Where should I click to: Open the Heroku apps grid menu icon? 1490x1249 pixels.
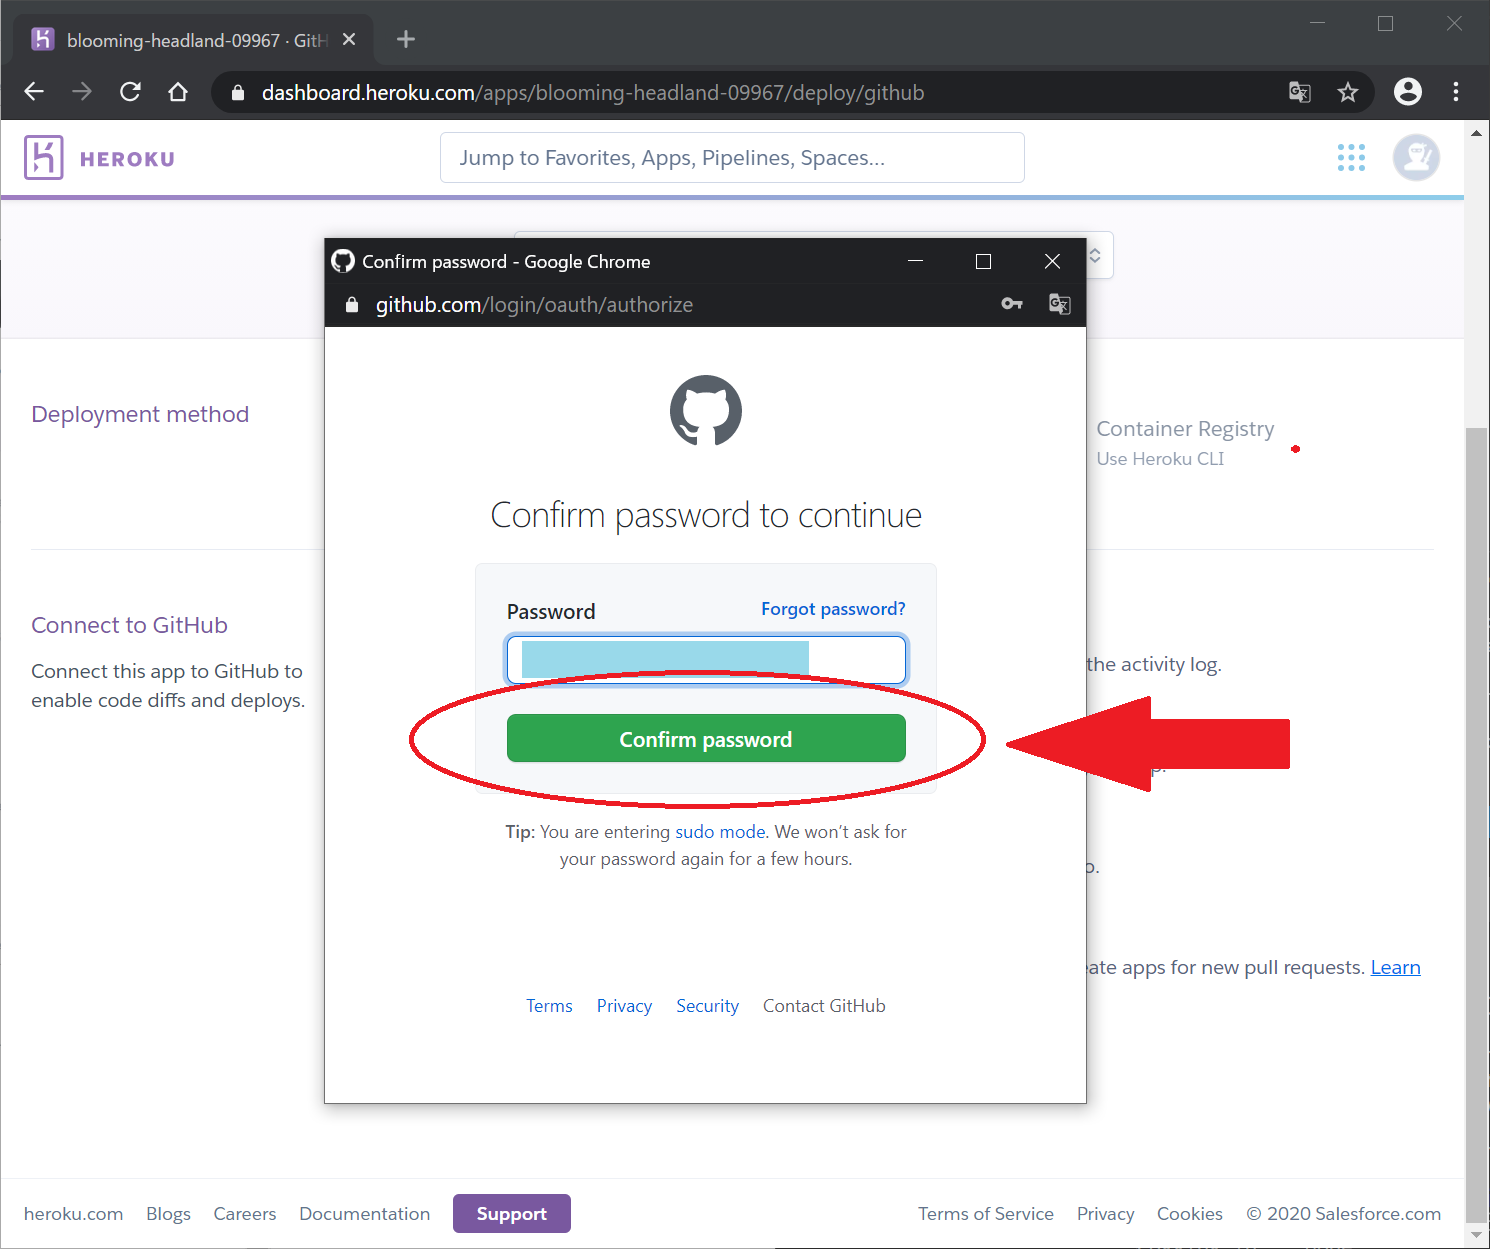[1351, 157]
